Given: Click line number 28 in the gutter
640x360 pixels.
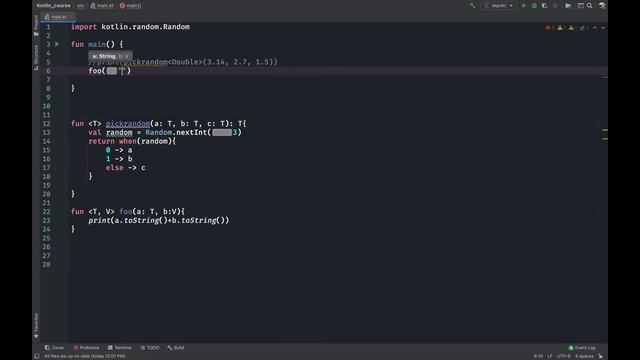Looking at the screenshot, I should tap(47, 264).
